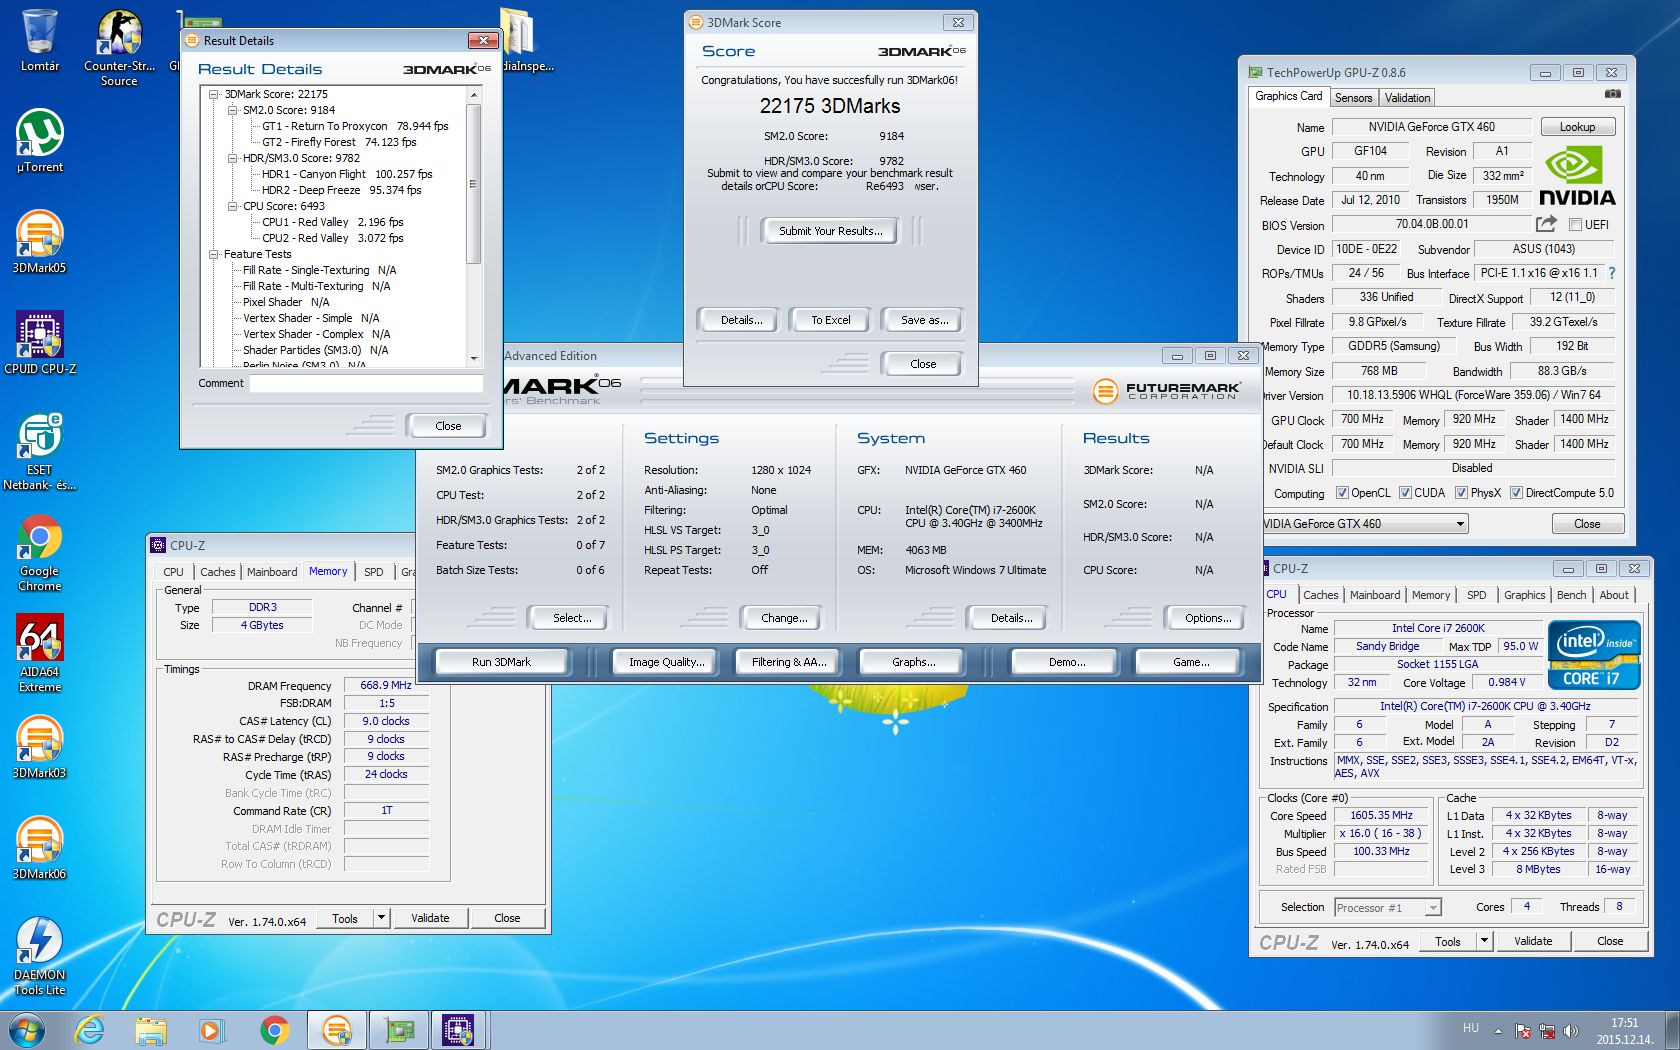Open the 3DMark05 desktop shortcut
Viewport: 1680px width, 1050px height.
tap(39, 242)
